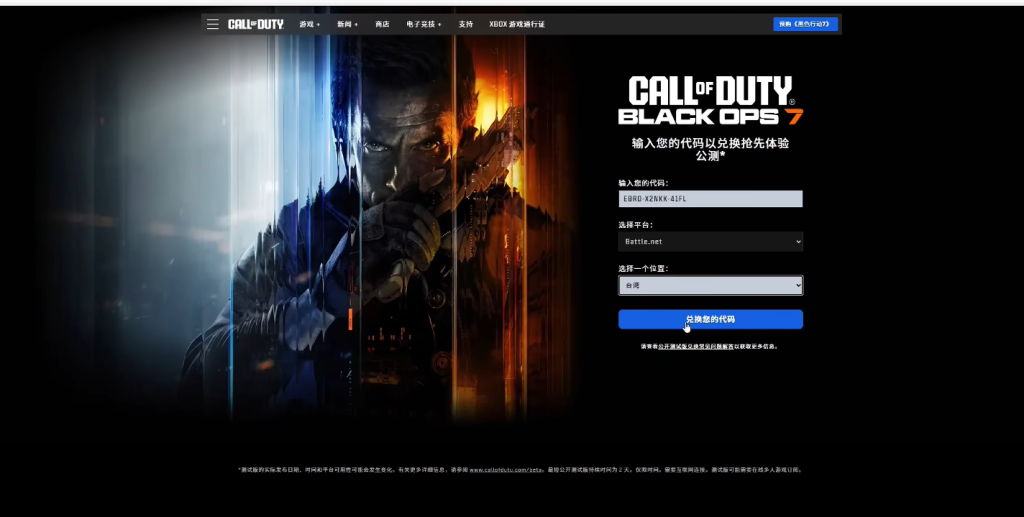Open the 公开测试版兑换常见问题解答 FAQ link
Screen dimensions: 1024x517
click(695, 347)
